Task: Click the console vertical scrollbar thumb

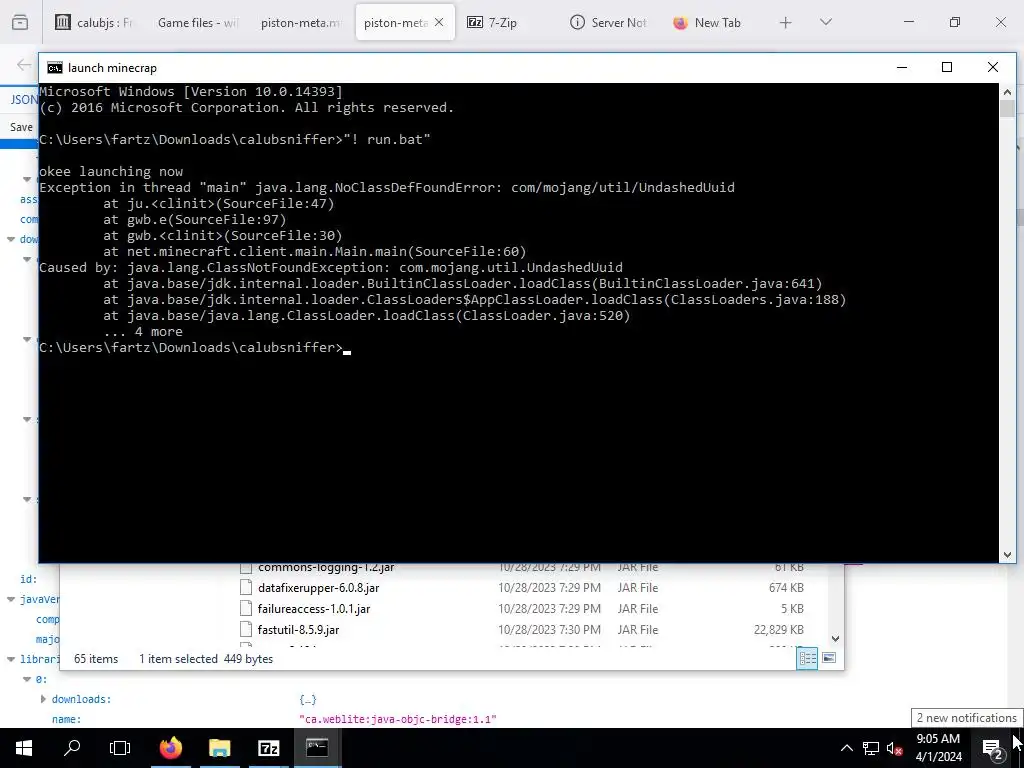Action: [x=1007, y=109]
